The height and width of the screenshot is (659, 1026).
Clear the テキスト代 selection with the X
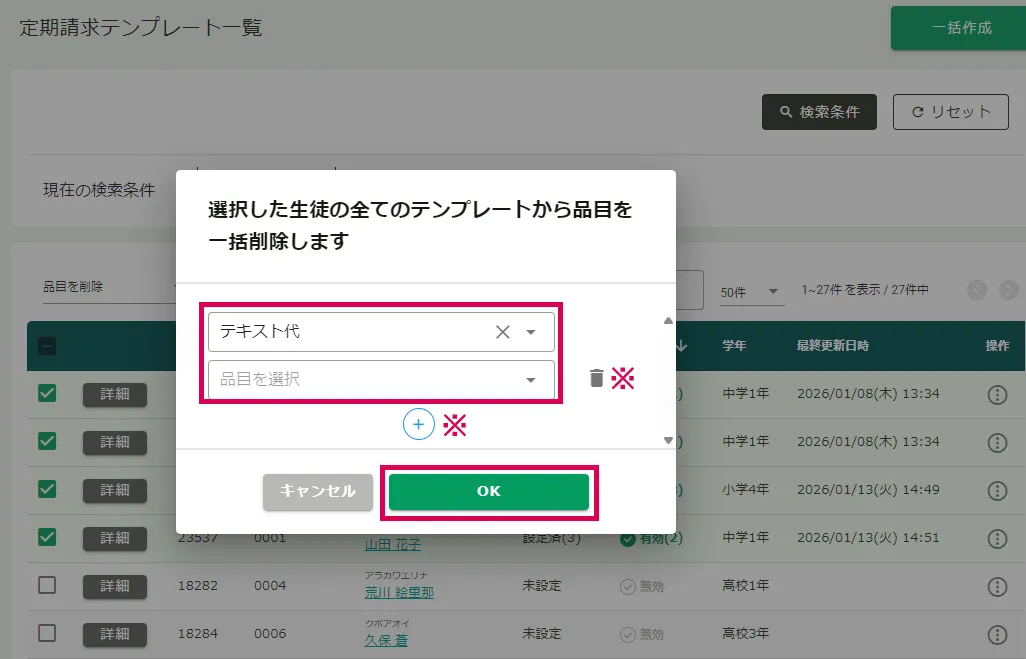[x=503, y=332]
